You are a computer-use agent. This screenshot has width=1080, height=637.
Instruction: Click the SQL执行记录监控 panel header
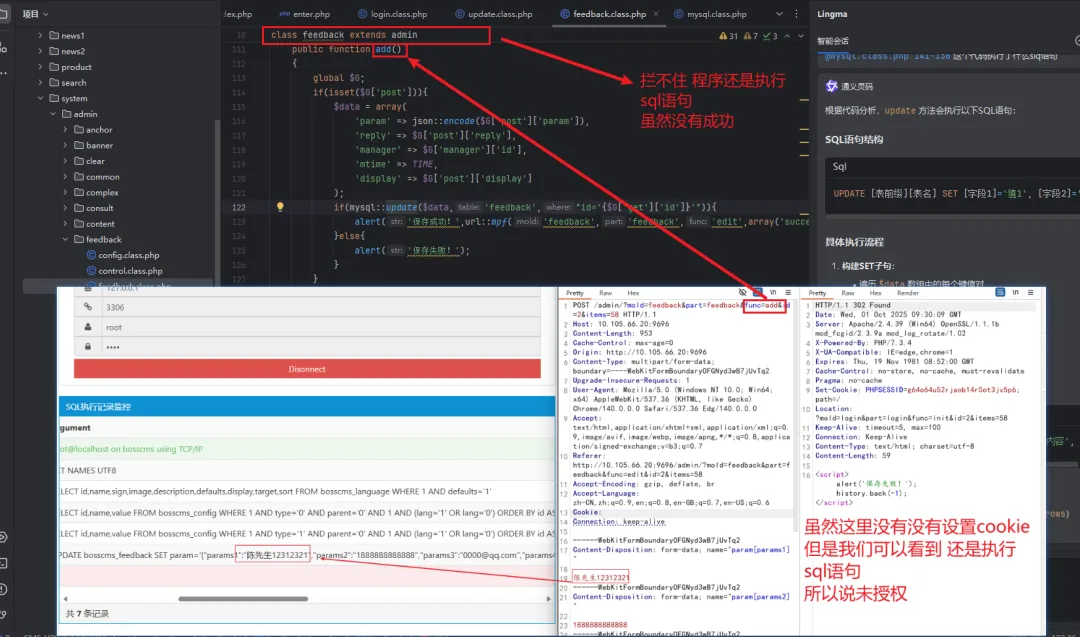307,406
